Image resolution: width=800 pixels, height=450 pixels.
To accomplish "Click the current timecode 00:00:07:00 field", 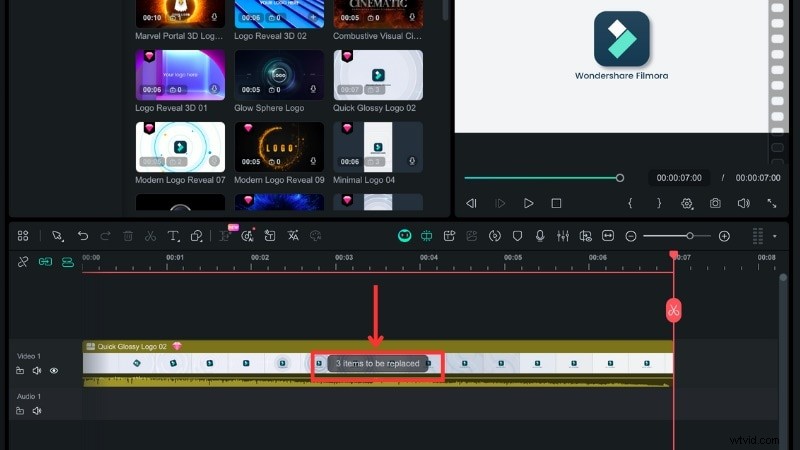I will [679, 178].
